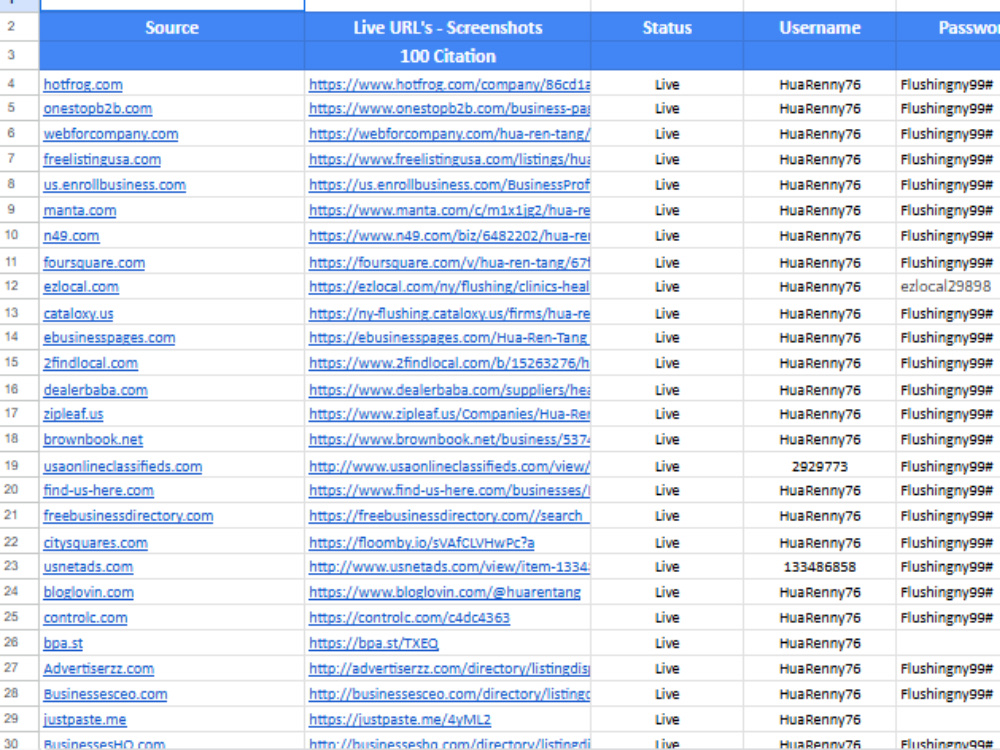Open the foursquare.com/v/hua-ren-tang live URL
The image size is (1000, 750).
450,263
